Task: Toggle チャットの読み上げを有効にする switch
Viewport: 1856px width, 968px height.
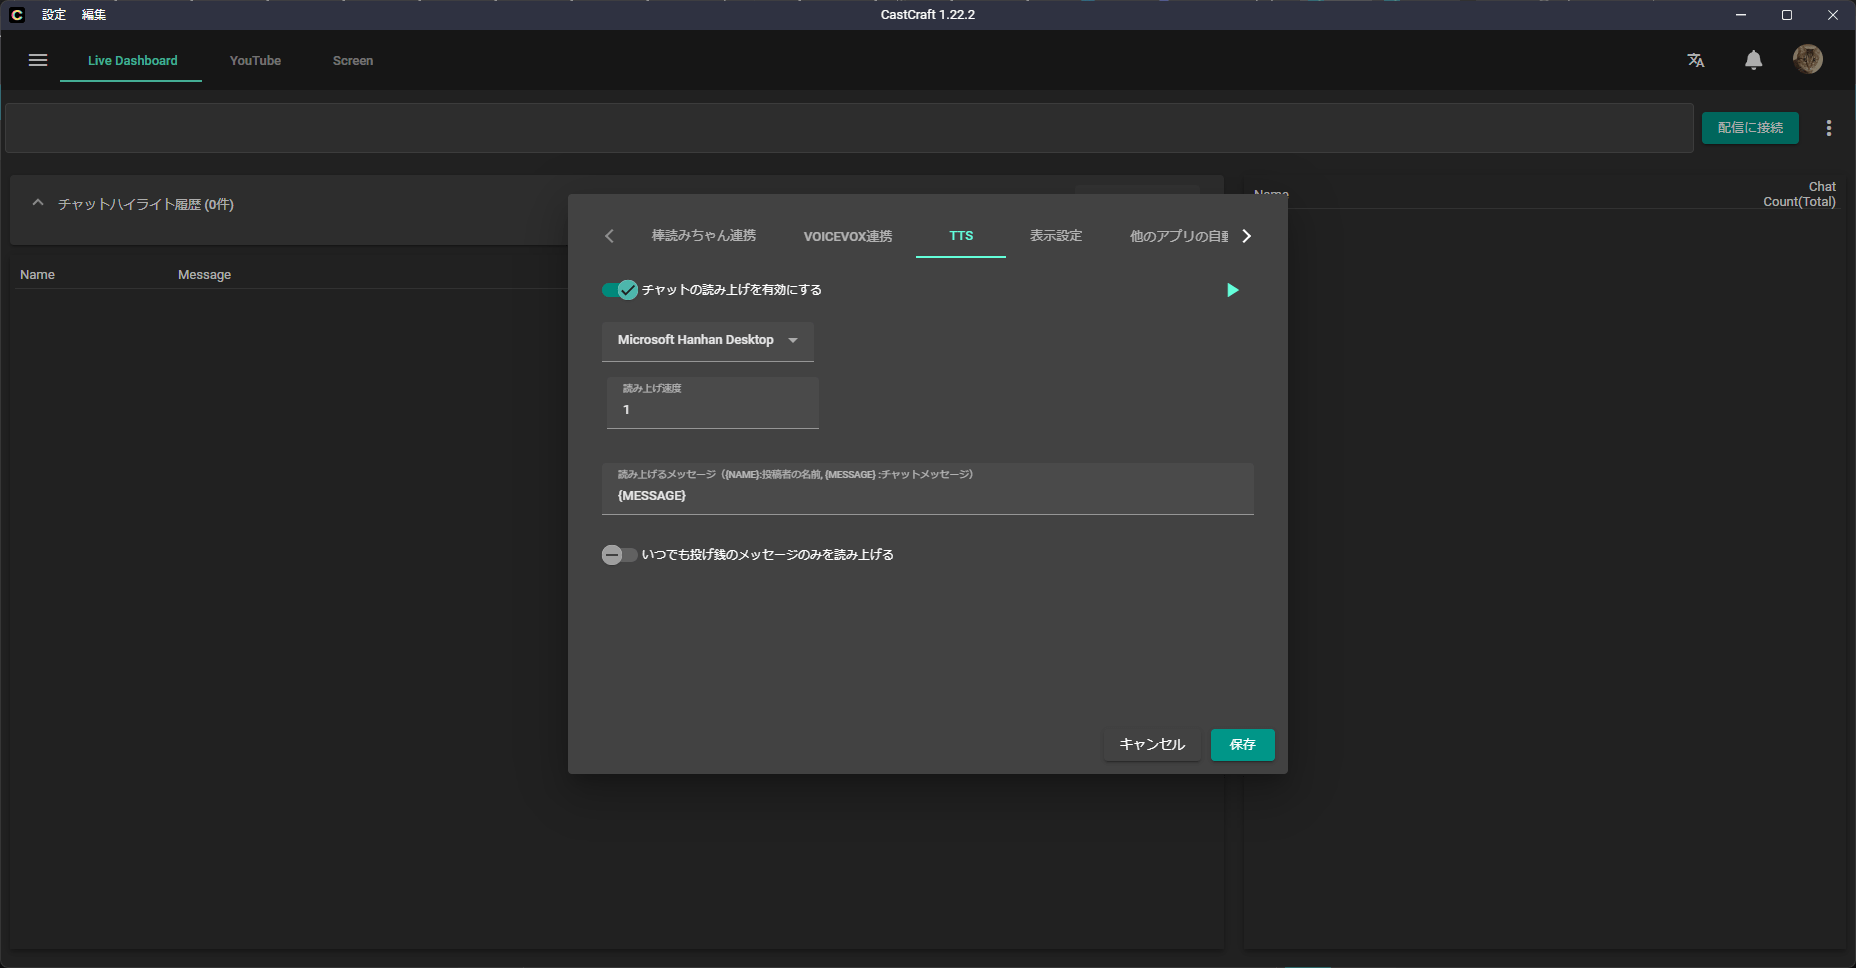Action: point(619,290)
